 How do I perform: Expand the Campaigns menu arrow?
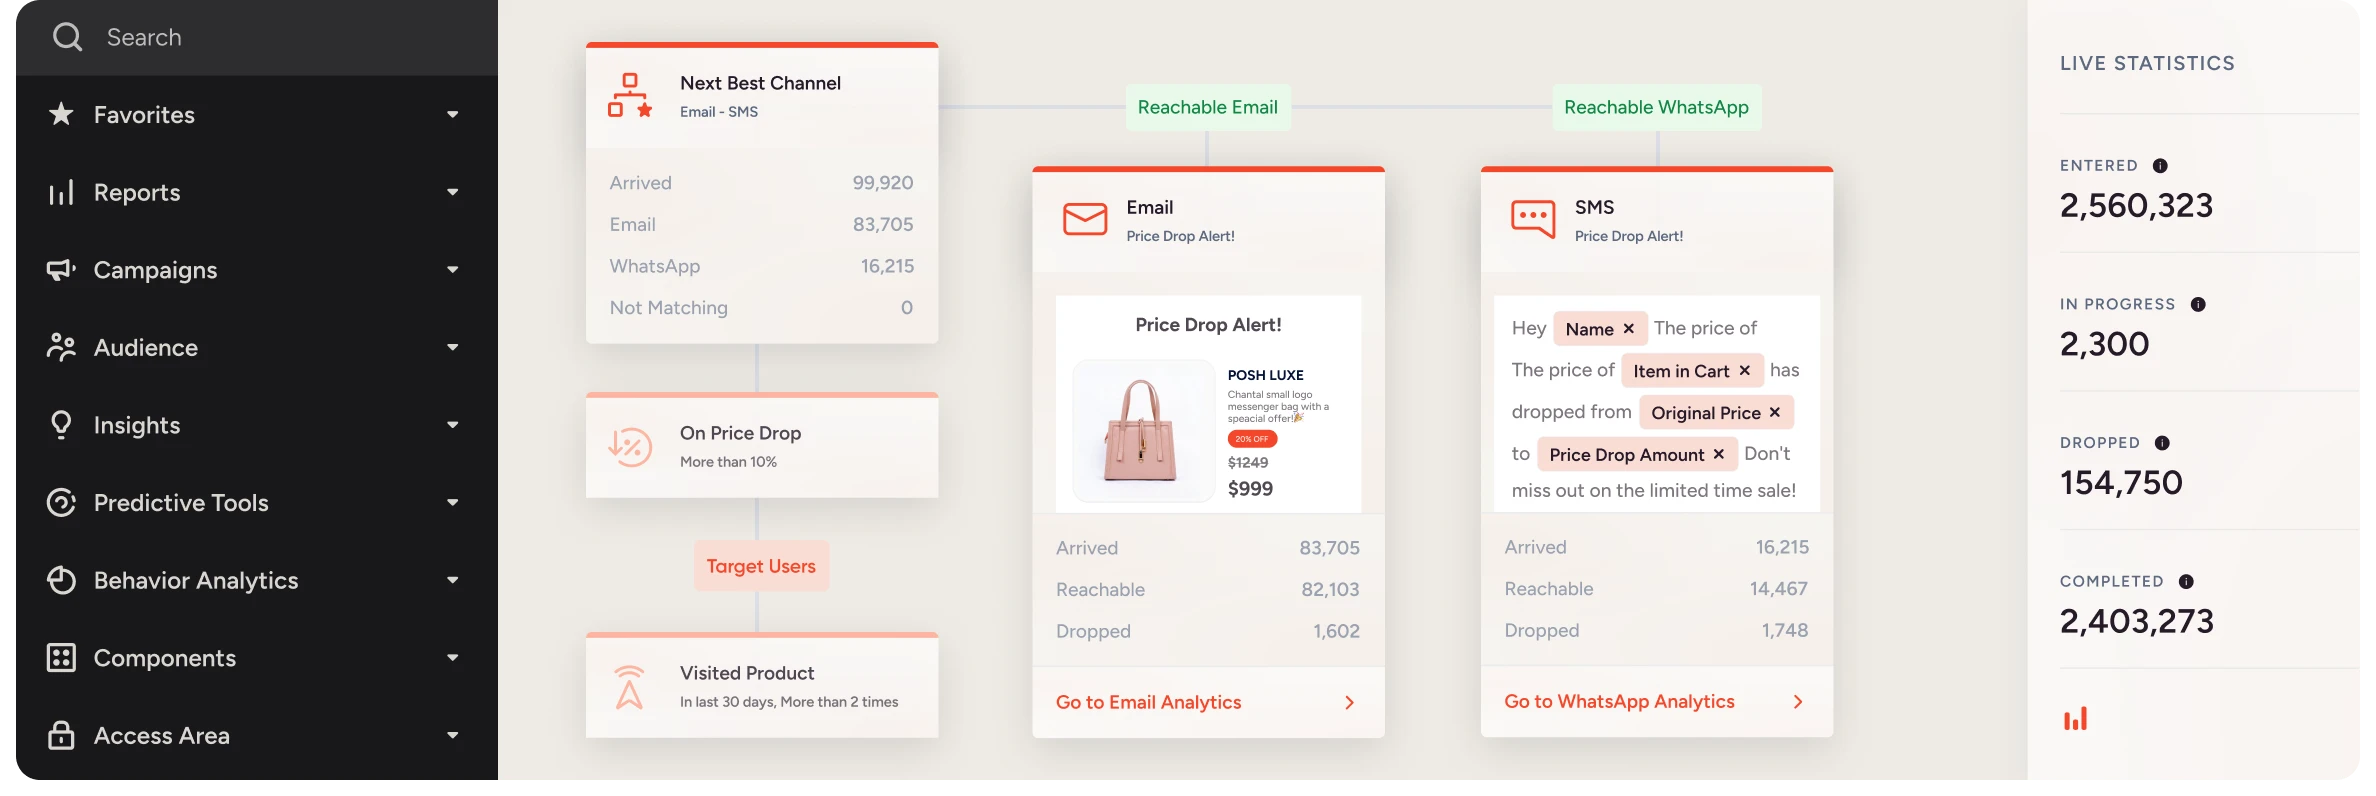(453, 270)
